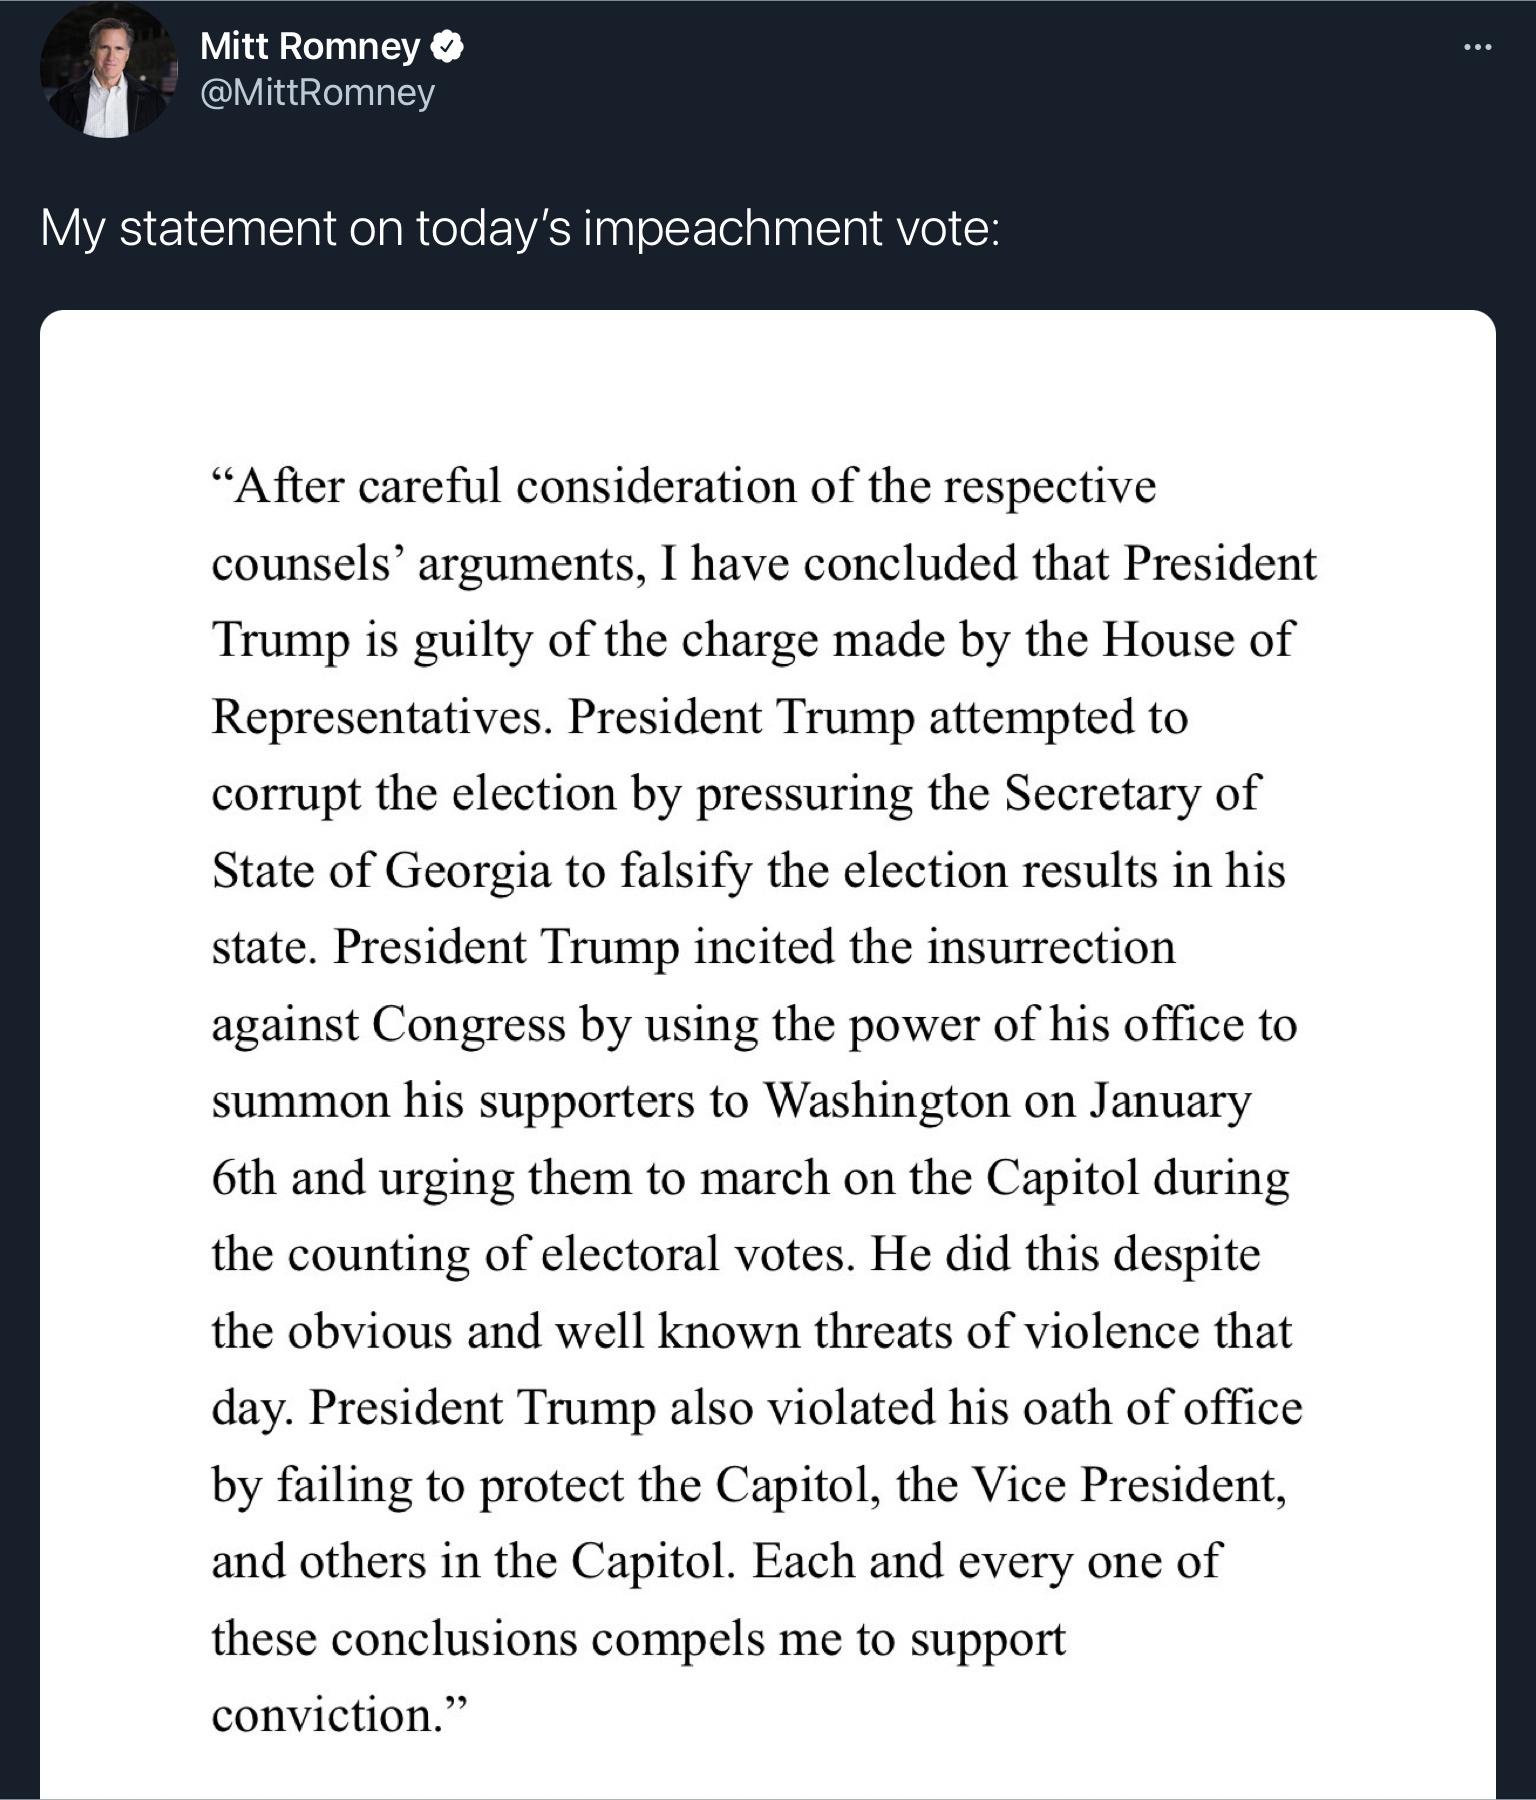The height and width of the screenshot is (1800, 1536).
Task: Click the tweet text about impeachment vote
Action: 519,228
